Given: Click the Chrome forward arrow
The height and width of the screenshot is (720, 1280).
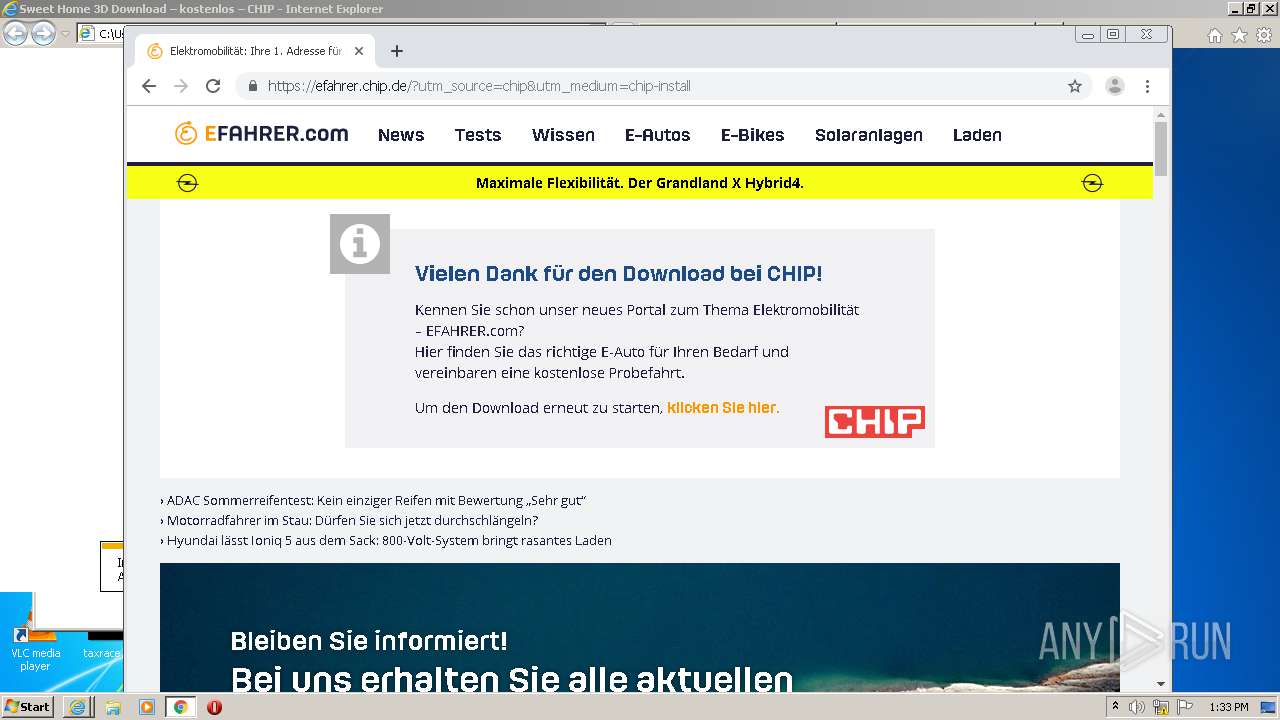Looking at the screenshot, I should [x=181, y=86].
